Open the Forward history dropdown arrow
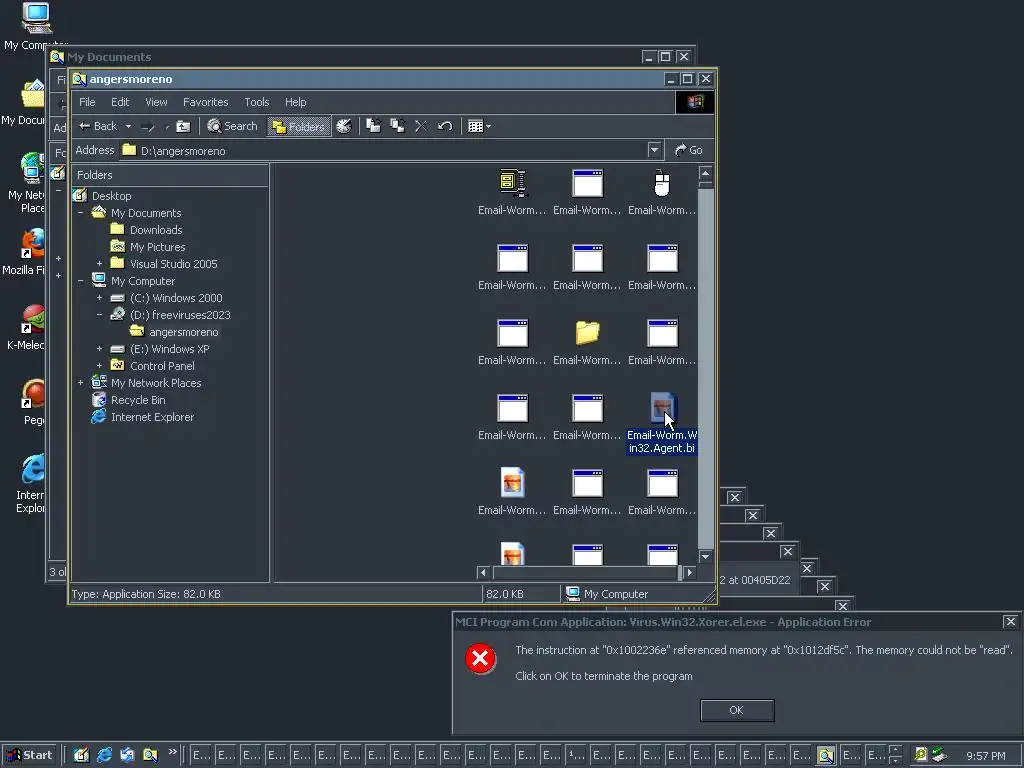 [167, 127]
